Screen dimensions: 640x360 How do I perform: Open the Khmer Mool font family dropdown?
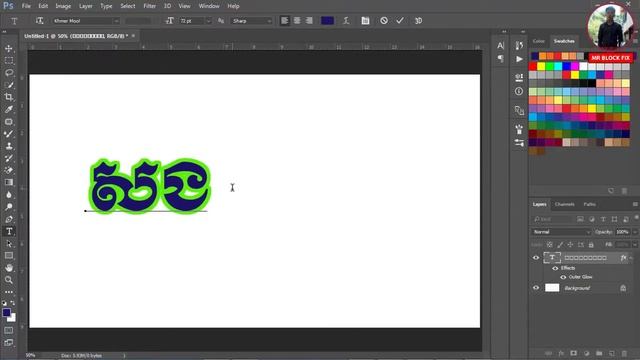coord(86,21)
